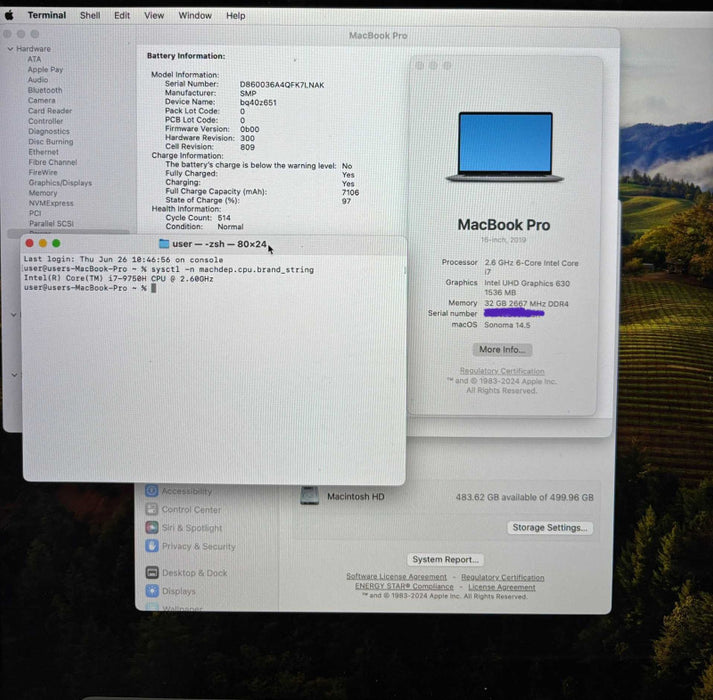Click the Intel Core i7-9750H output line
The width and height of the screenshot is (713, 700).
pos(119,278)
